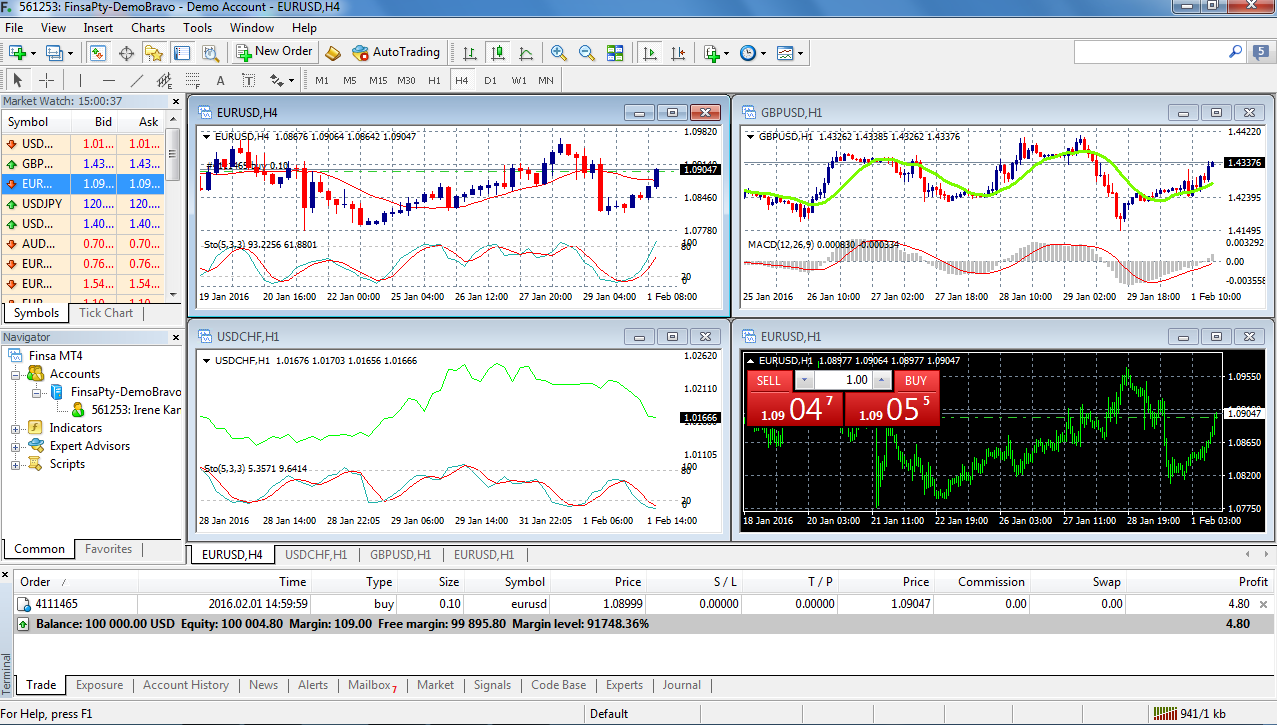
Task: Switch to the Account History tab
Action: (185, 685)
